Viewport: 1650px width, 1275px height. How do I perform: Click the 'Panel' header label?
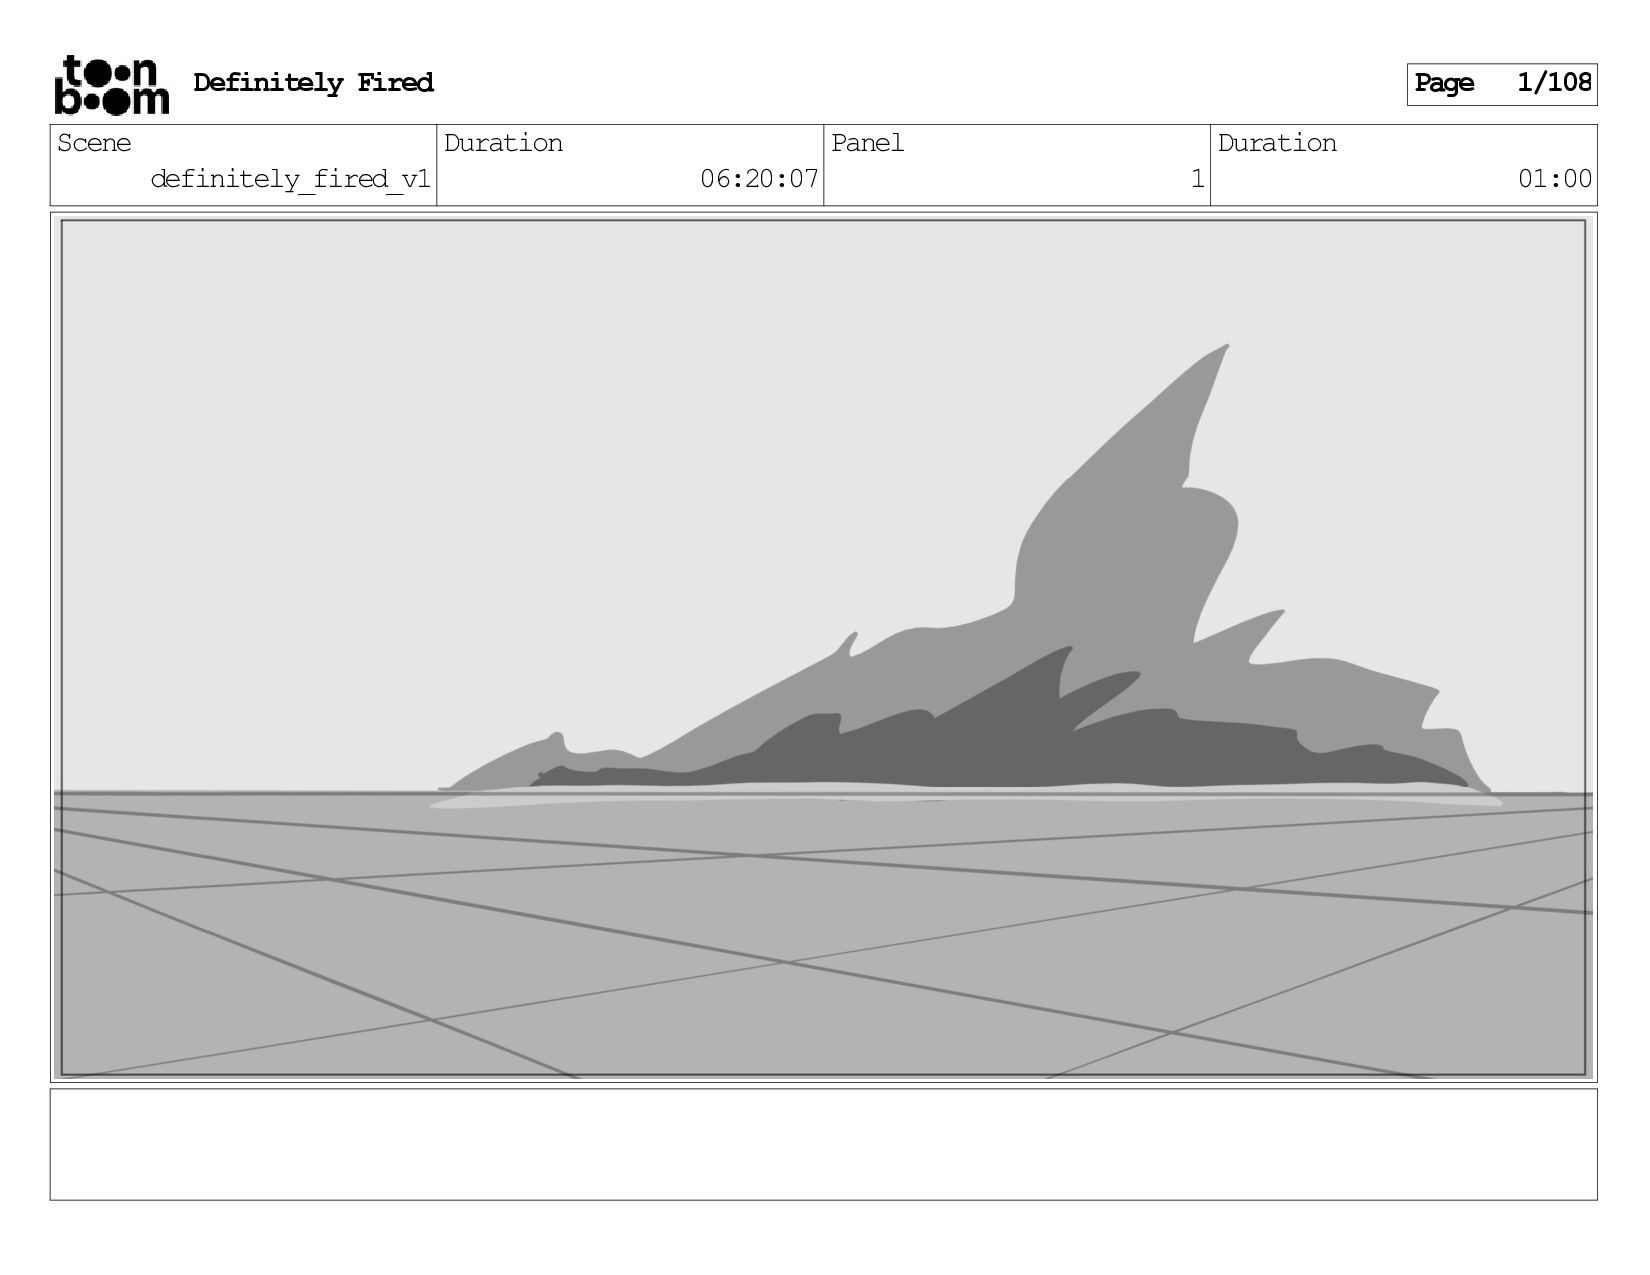pyautogui.click(x=867, y=143)
